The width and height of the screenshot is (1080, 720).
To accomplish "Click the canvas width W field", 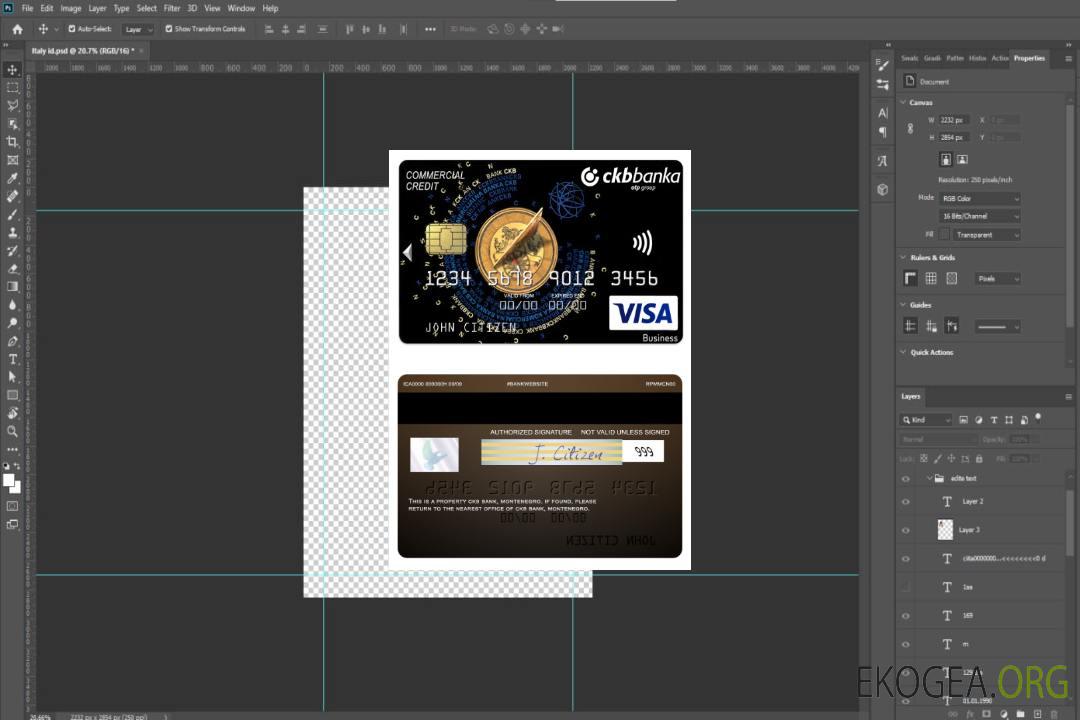I will pyautogui.click(x=953, y=120).
